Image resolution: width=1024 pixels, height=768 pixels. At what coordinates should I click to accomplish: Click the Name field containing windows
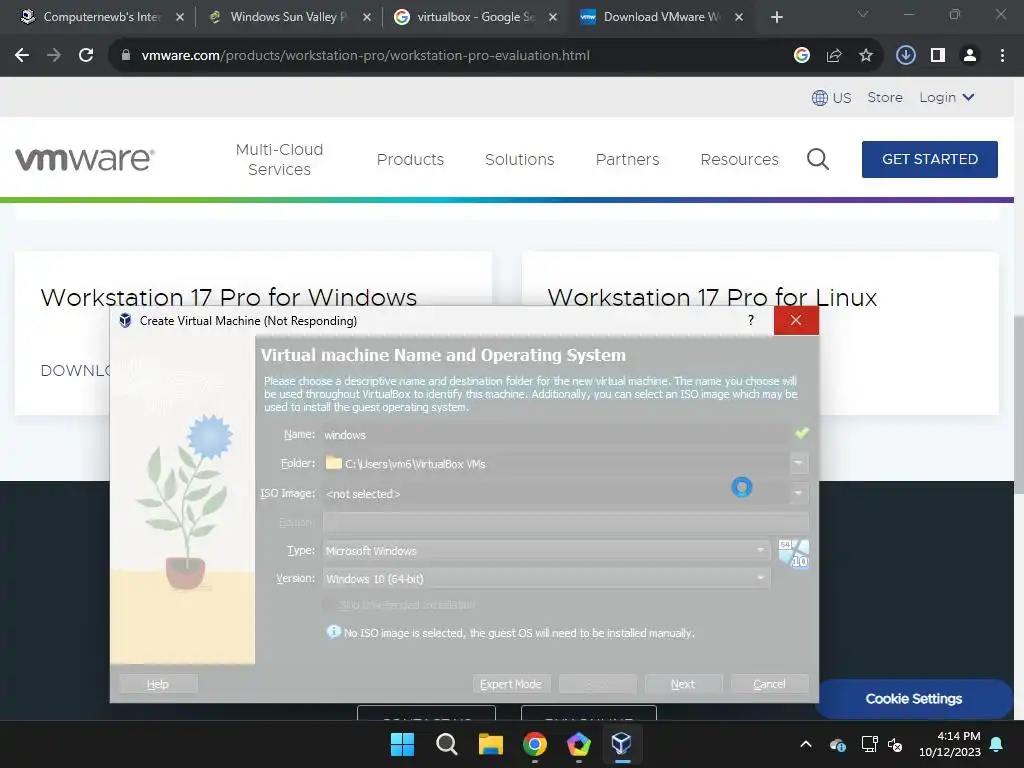[555, 434]
